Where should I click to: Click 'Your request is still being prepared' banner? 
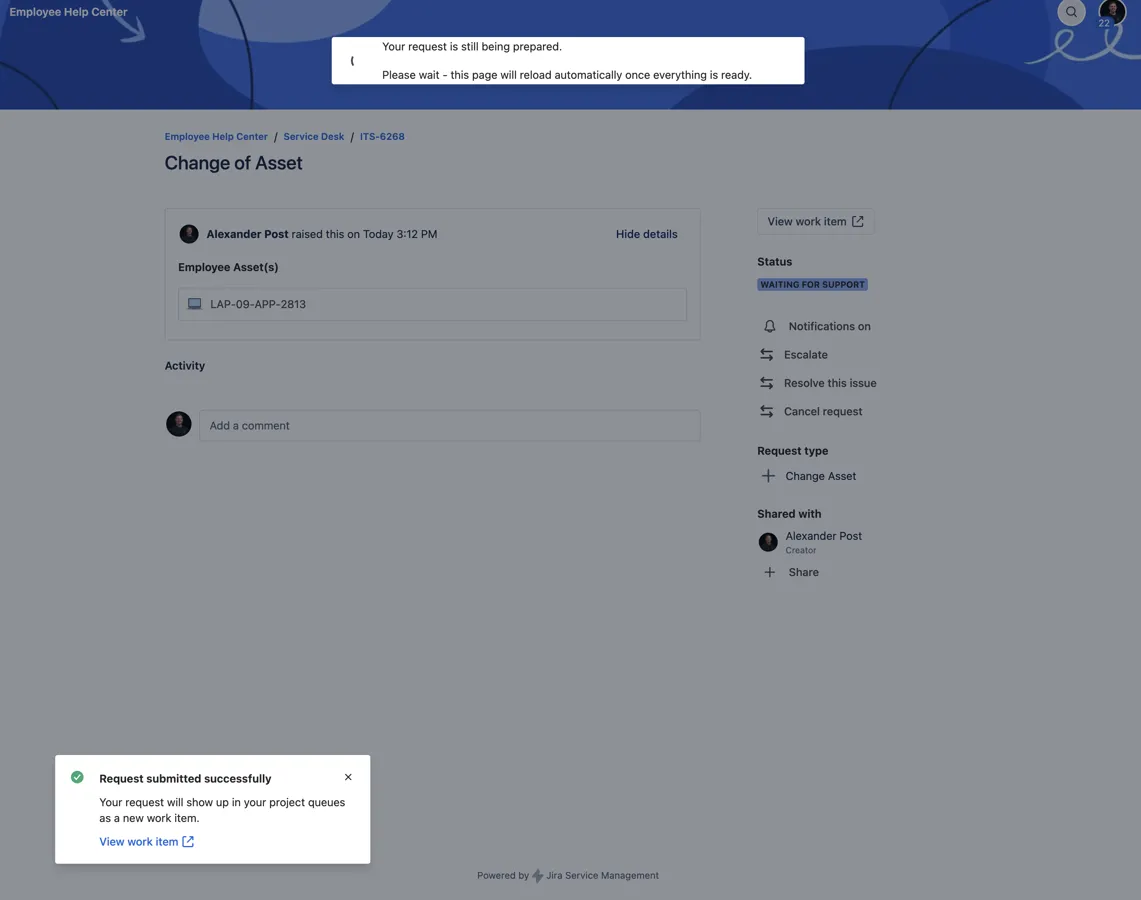point(568,61)
